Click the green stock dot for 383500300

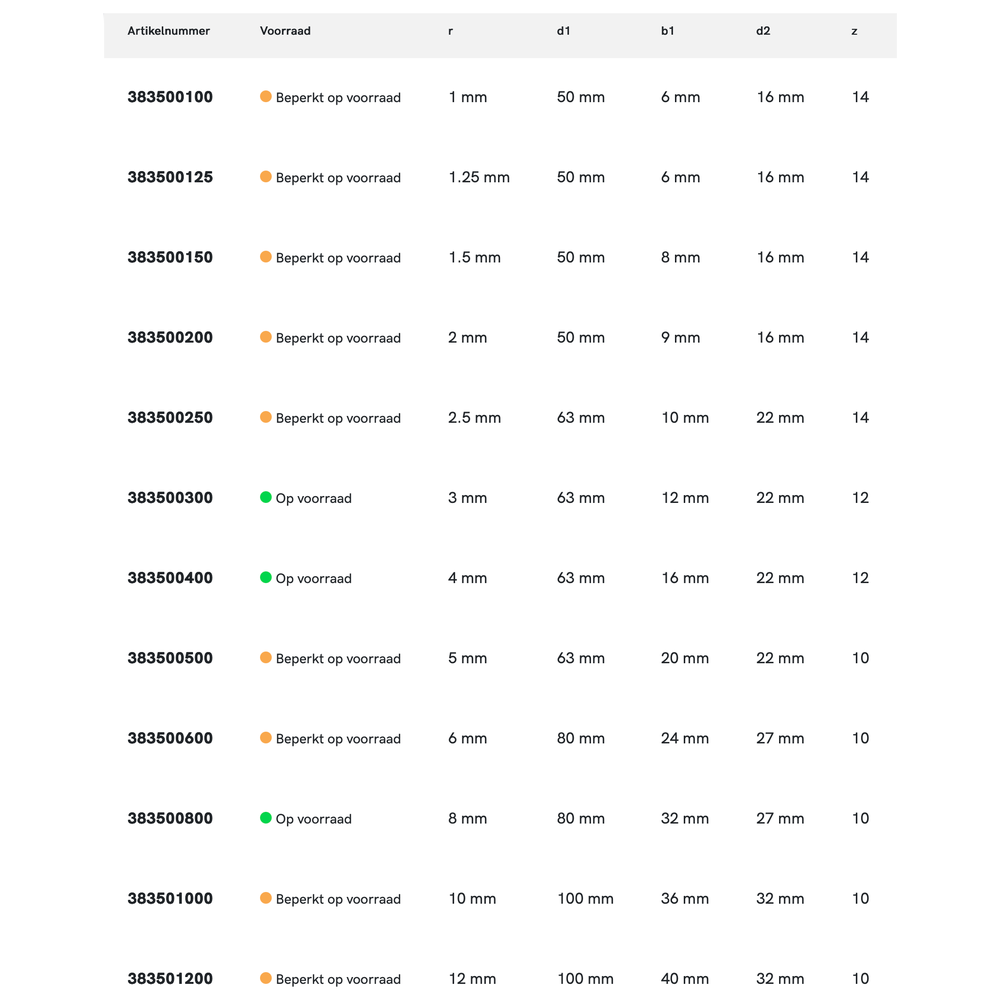266,497
